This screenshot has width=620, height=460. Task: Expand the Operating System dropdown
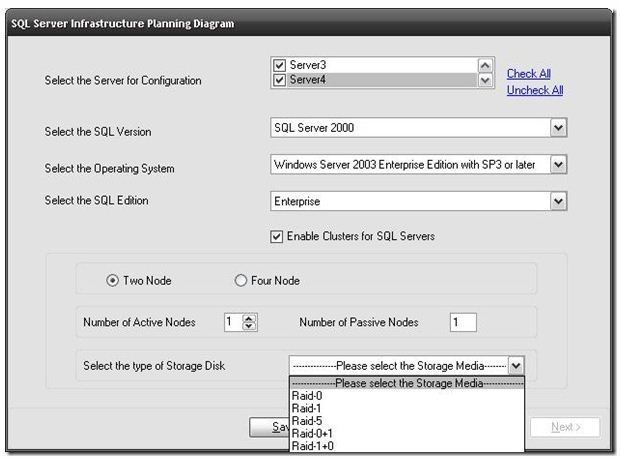558,165
